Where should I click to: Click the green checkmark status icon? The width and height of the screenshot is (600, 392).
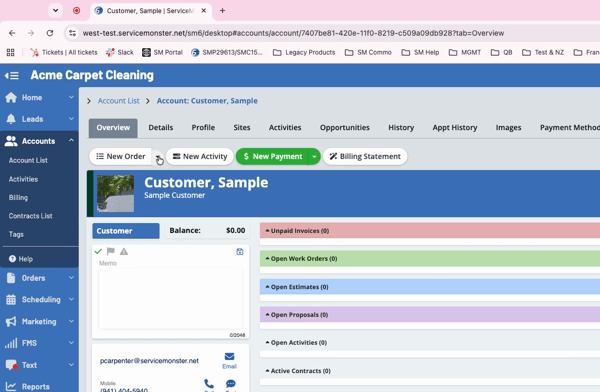click(98, 252)
